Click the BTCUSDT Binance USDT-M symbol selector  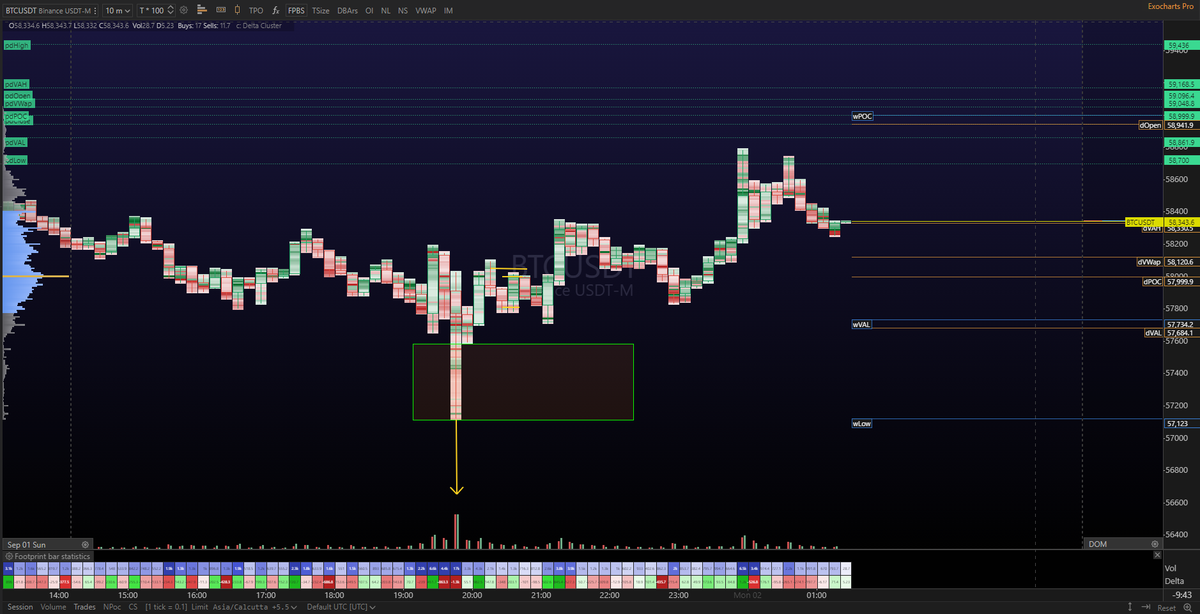[x=48, y=10]
